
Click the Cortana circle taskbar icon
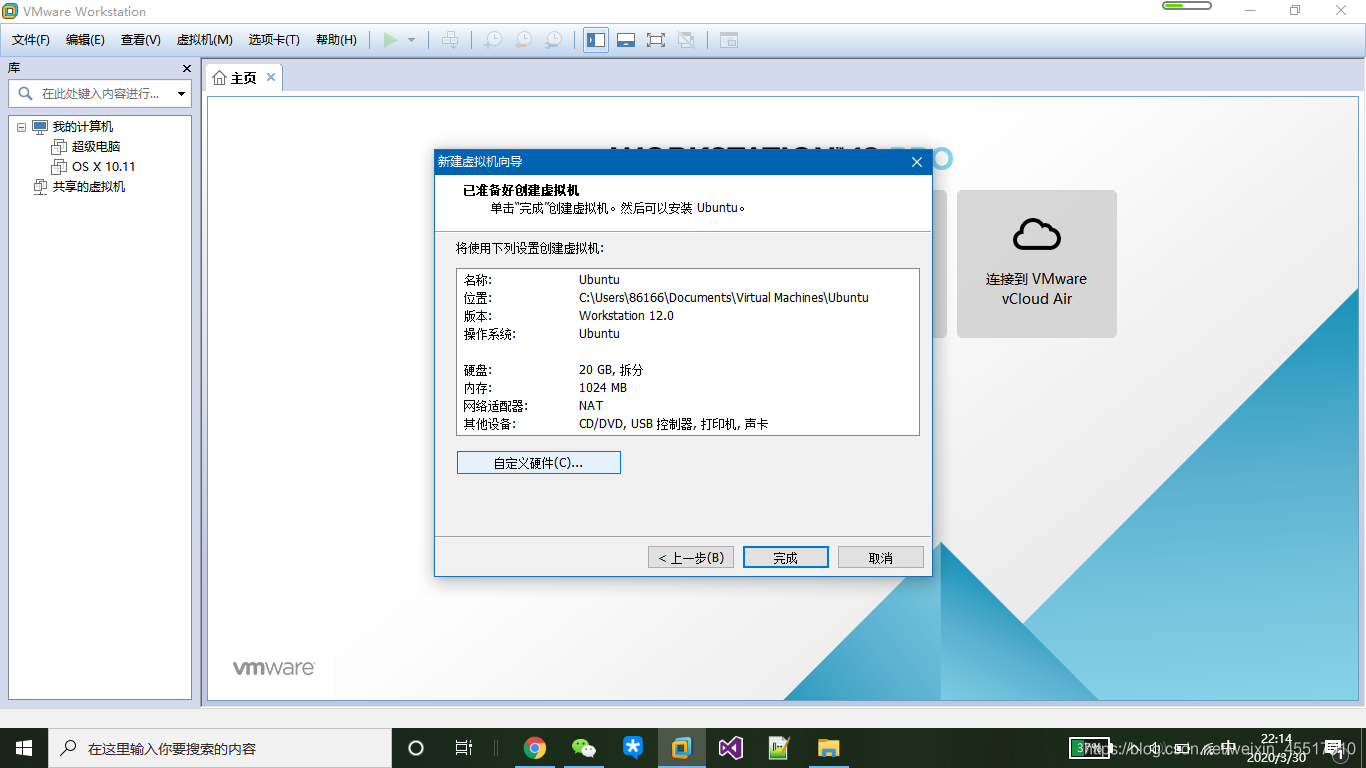click(416, 748)
